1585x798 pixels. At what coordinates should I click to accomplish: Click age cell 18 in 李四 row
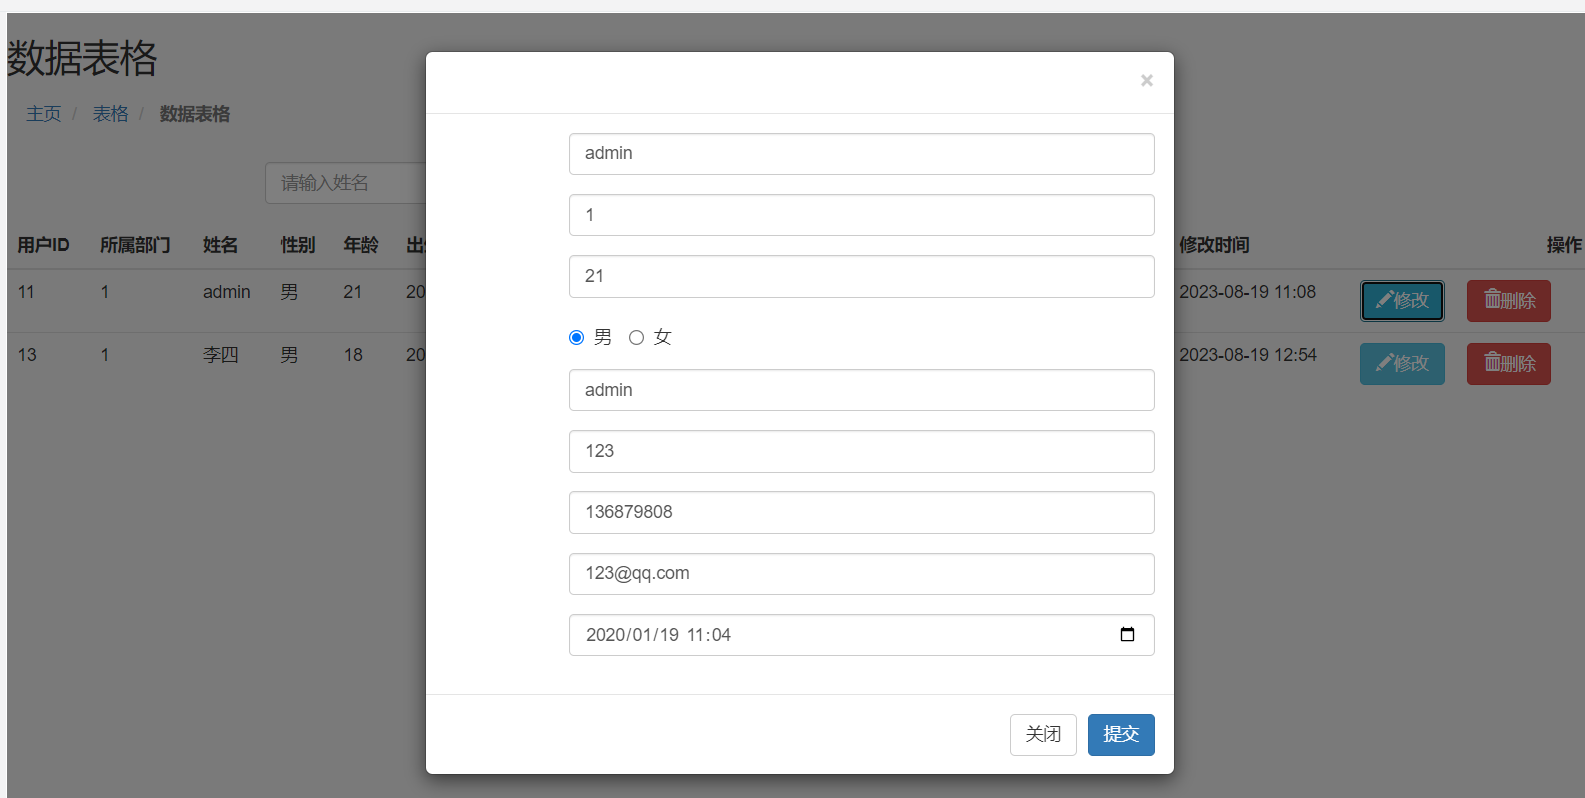point(353,355)
